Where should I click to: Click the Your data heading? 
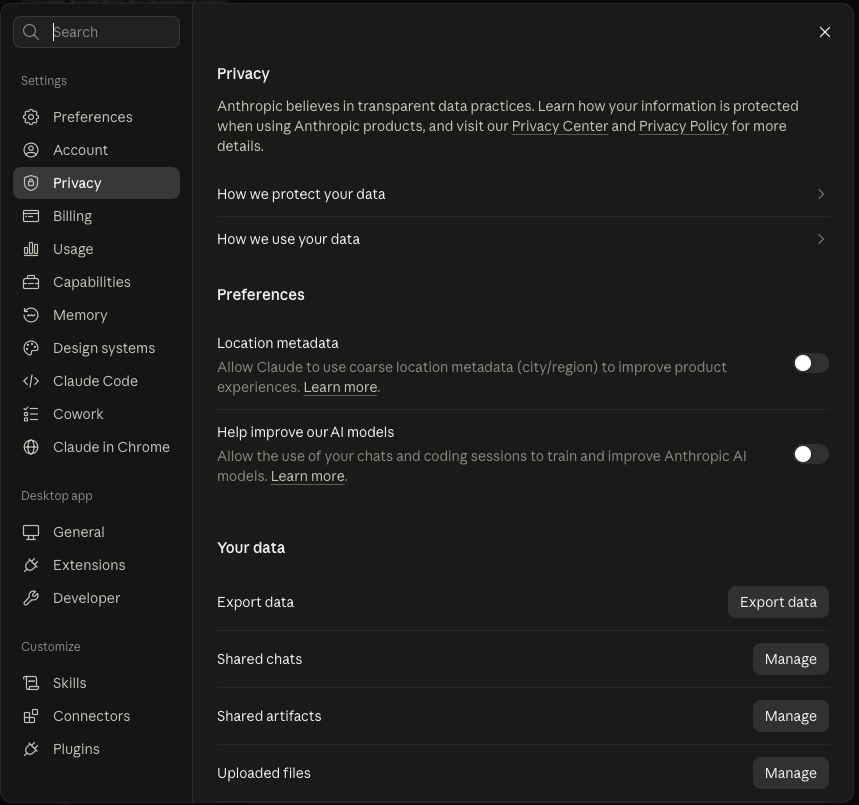point(251,547)
